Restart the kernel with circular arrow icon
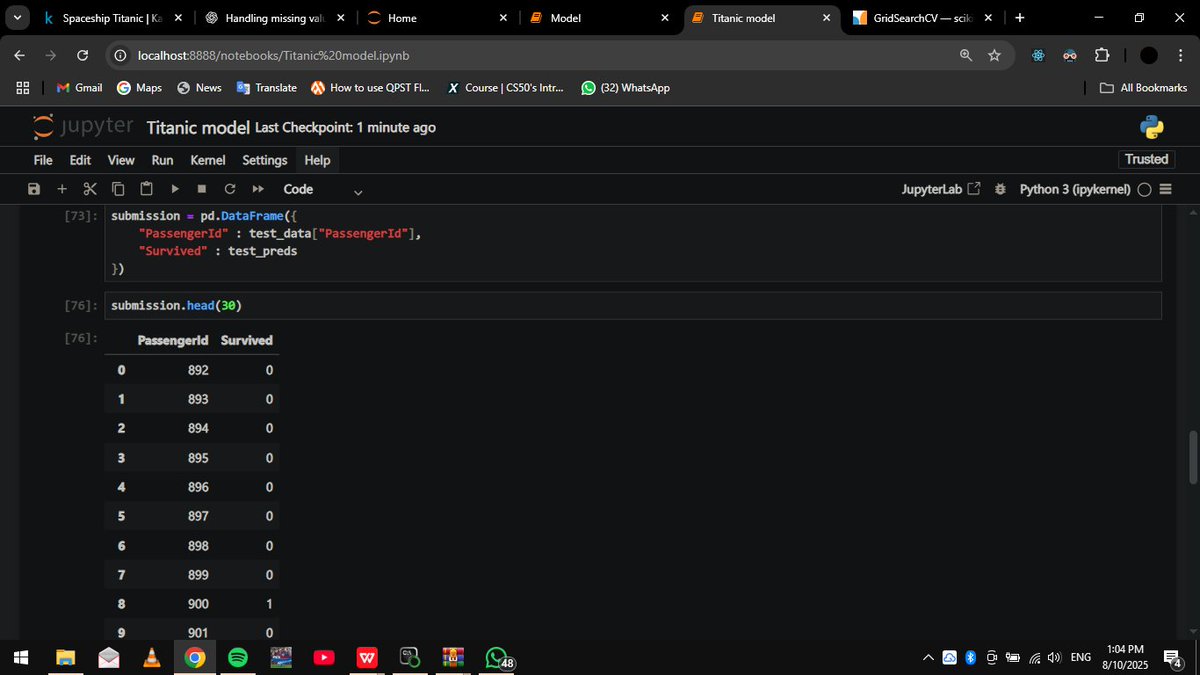 click(230, 189)
